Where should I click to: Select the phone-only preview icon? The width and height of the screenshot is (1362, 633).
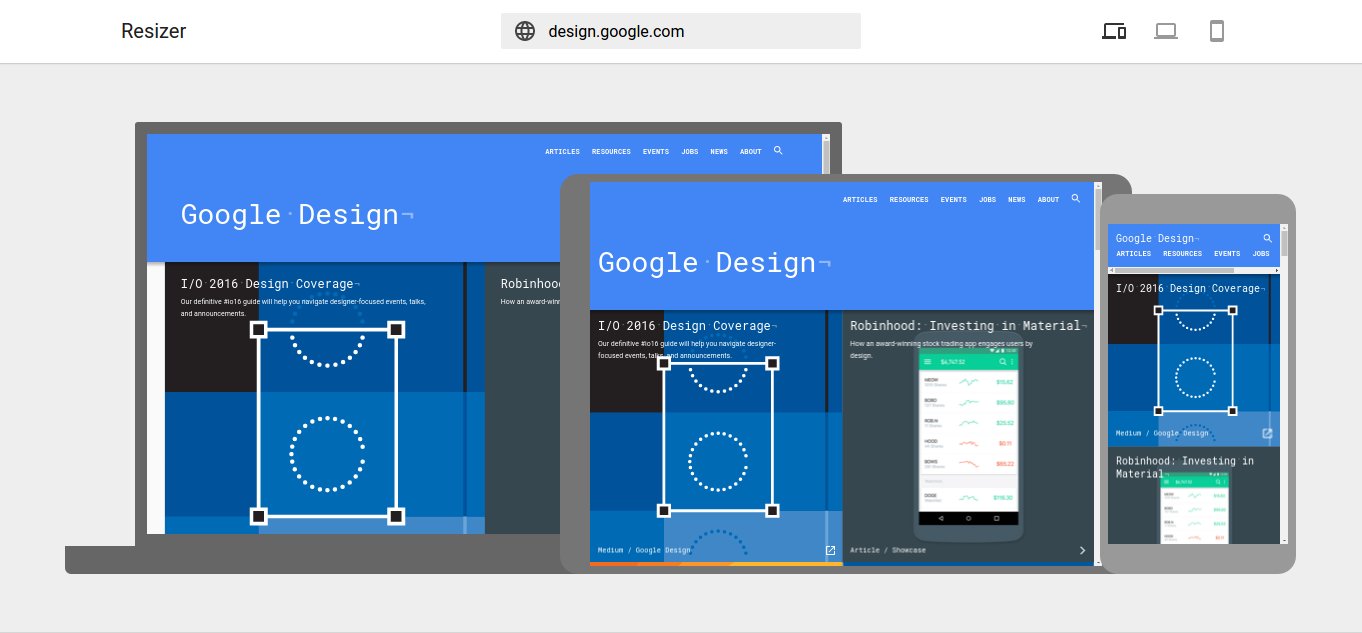point(1216,31)
